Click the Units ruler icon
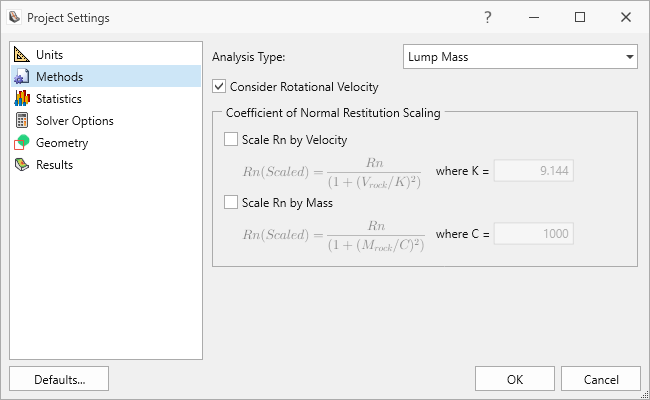 coord(22,55)
